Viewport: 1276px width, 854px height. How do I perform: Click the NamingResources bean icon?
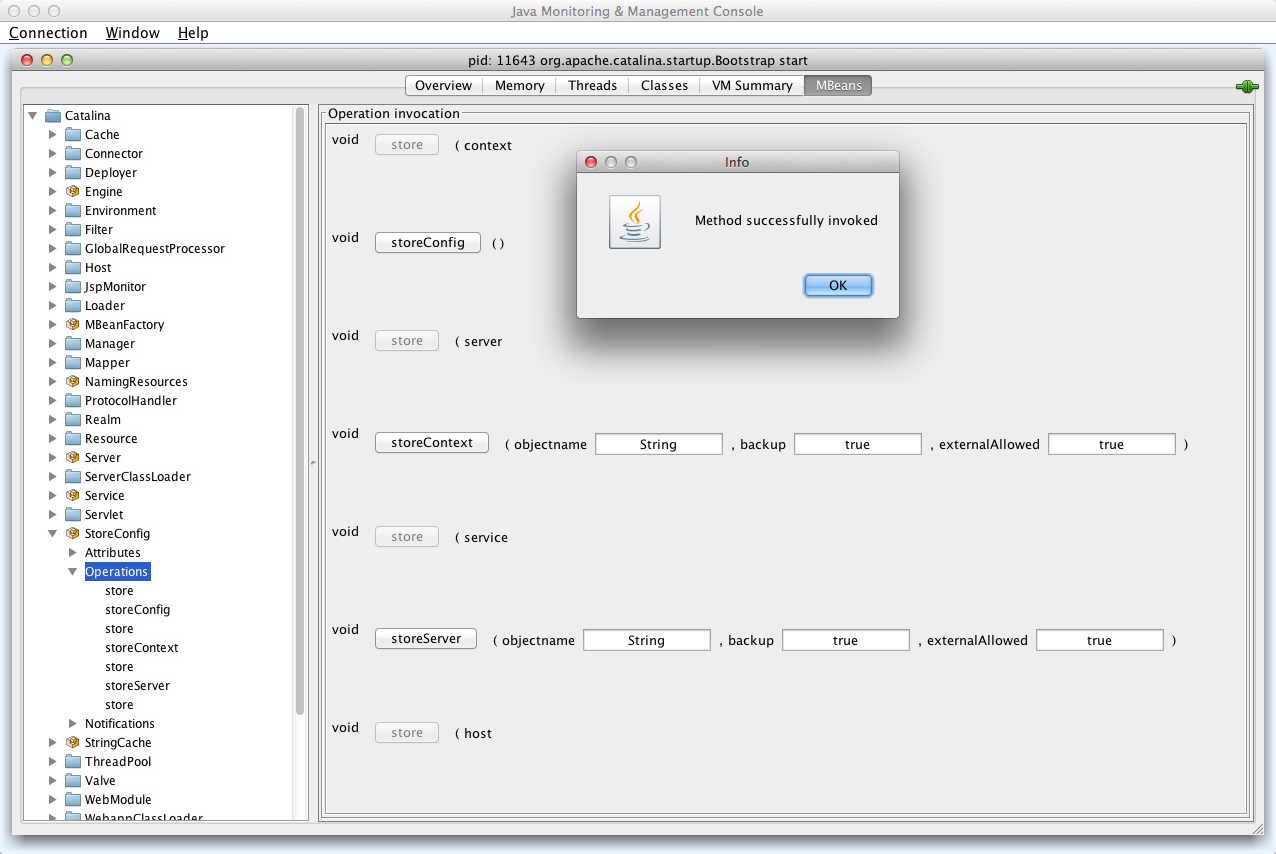(x=73, y=382)
